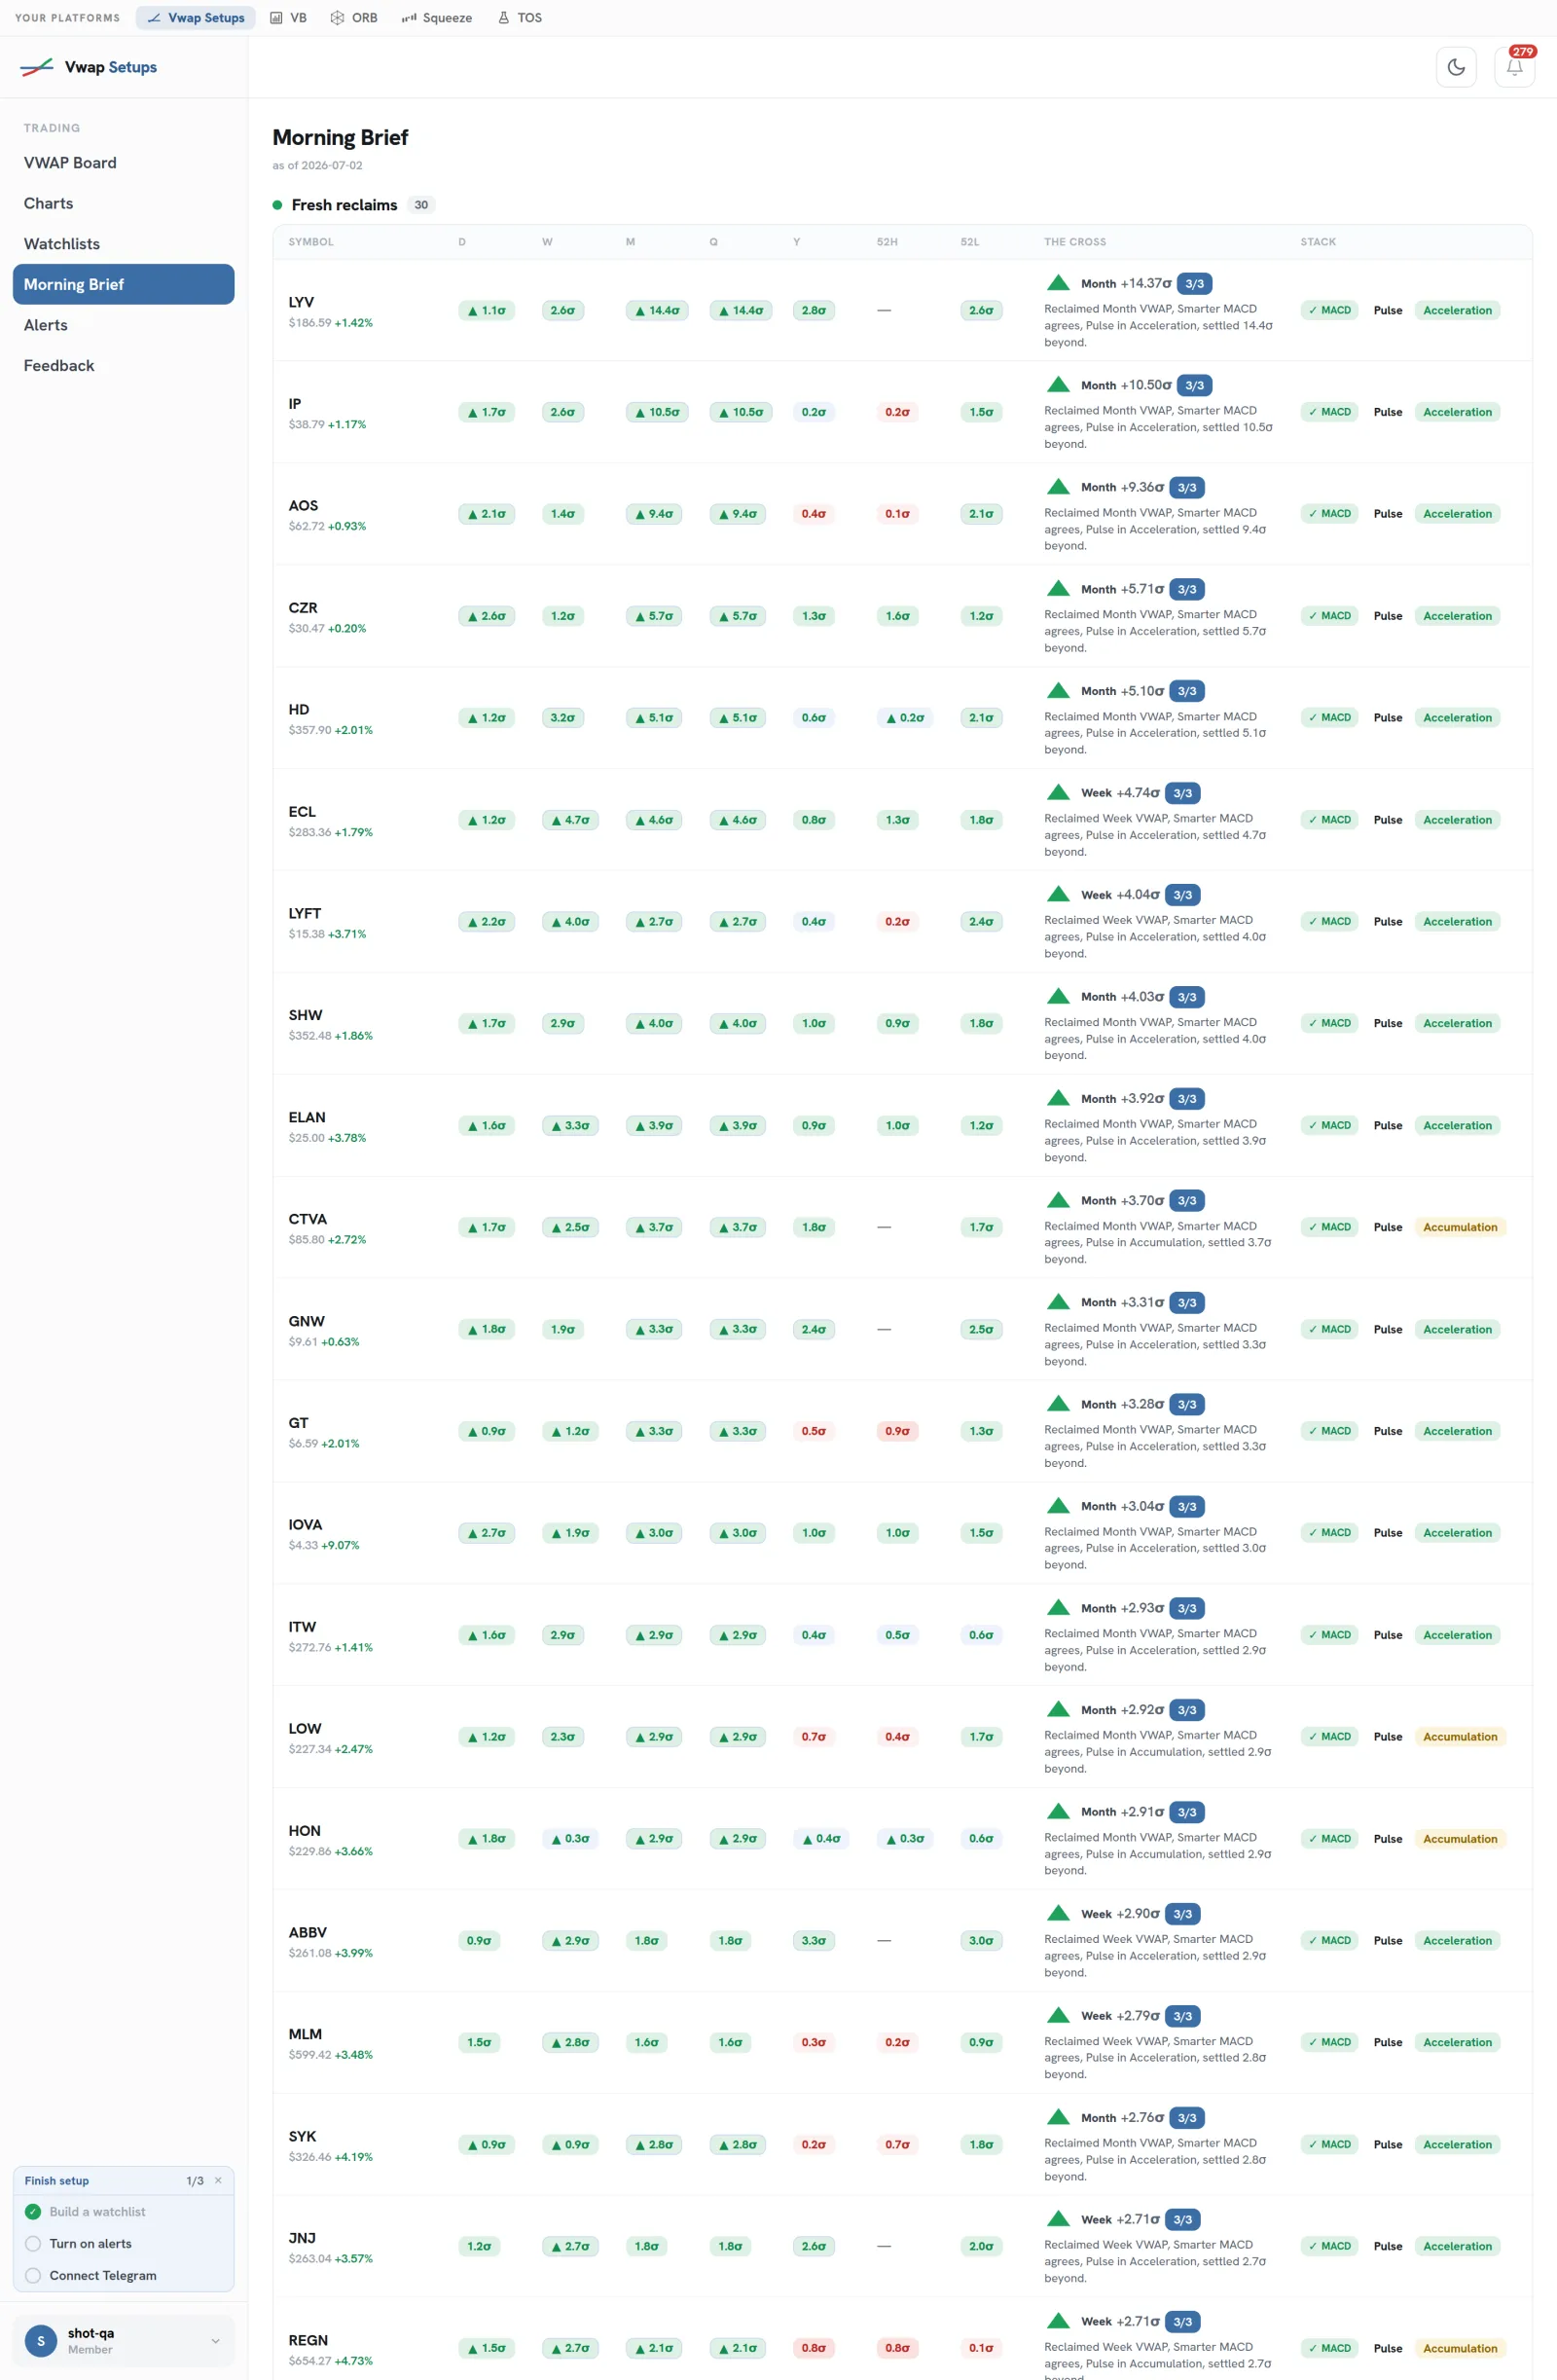Click the shot-qa avatar circle

[x=41, y=2341]
